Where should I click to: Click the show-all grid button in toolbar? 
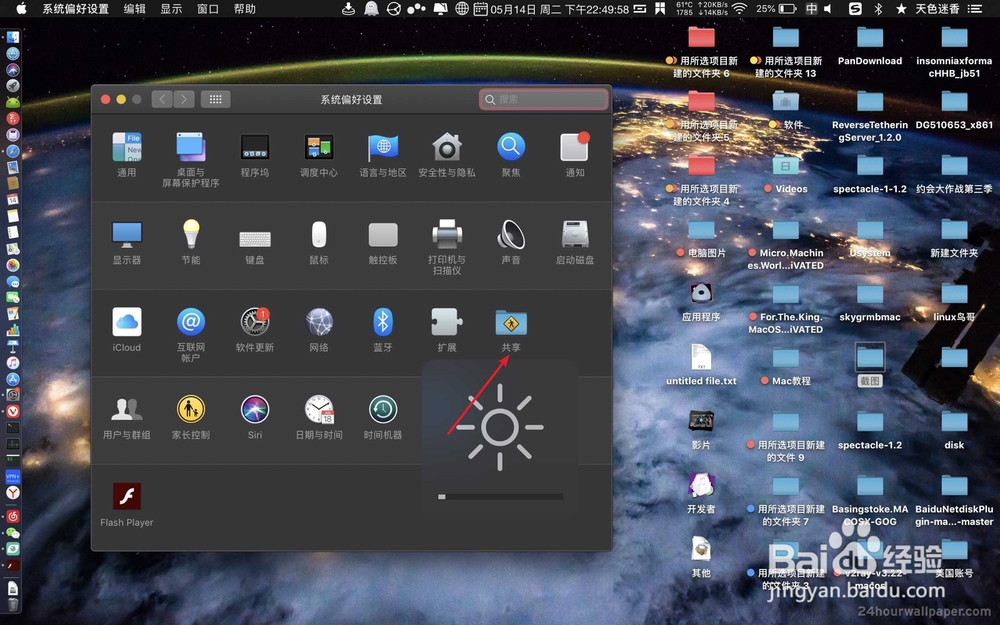(x=215, y=99)
